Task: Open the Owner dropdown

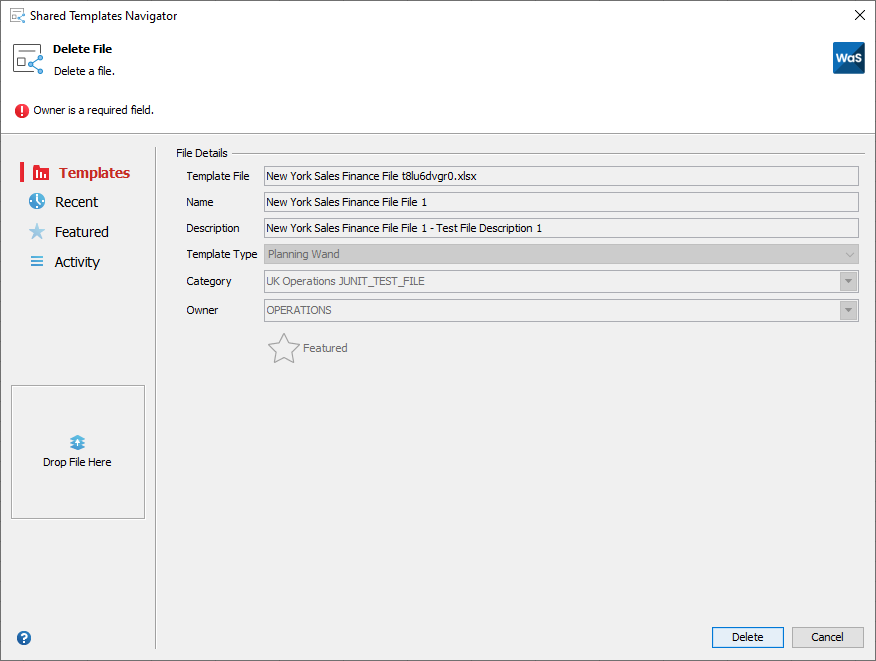Action: tap(848, 310)
